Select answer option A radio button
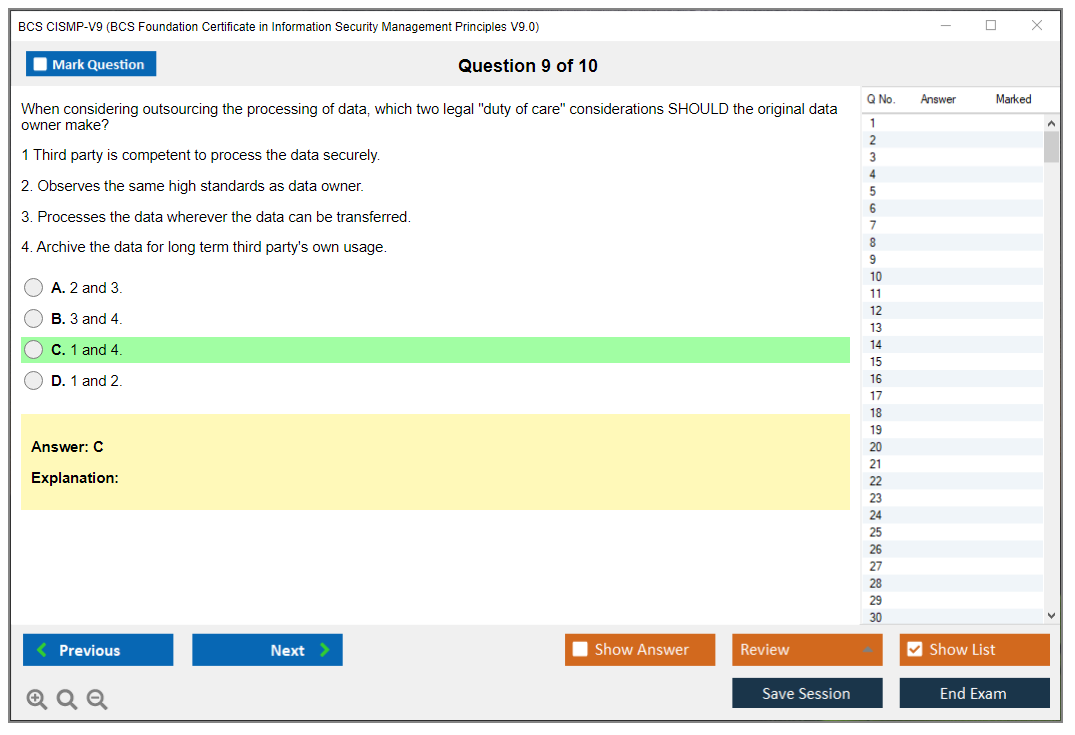The height and width of the screenshot is (735, 1075). [x=34, y=288]
